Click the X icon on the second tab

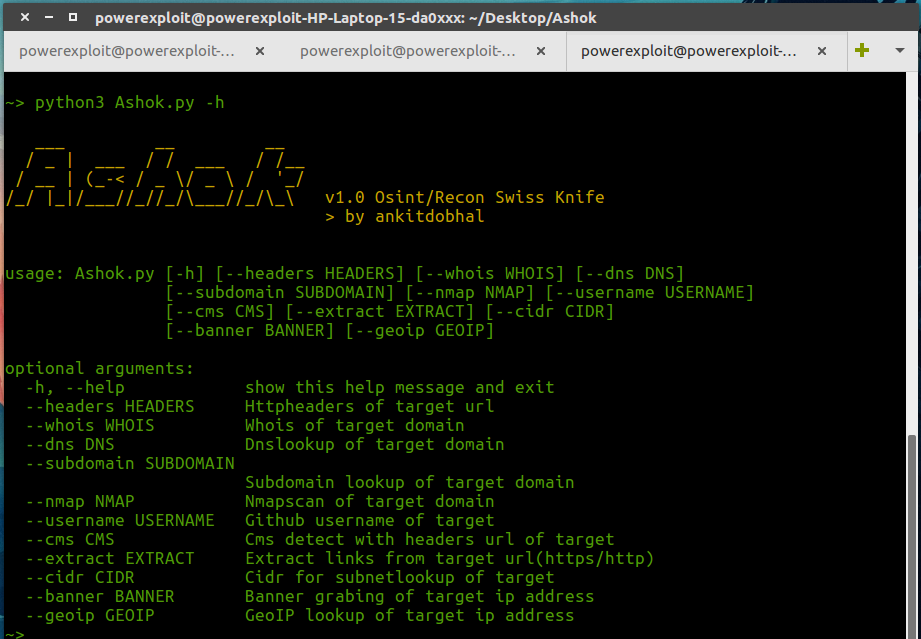[539, 50]
